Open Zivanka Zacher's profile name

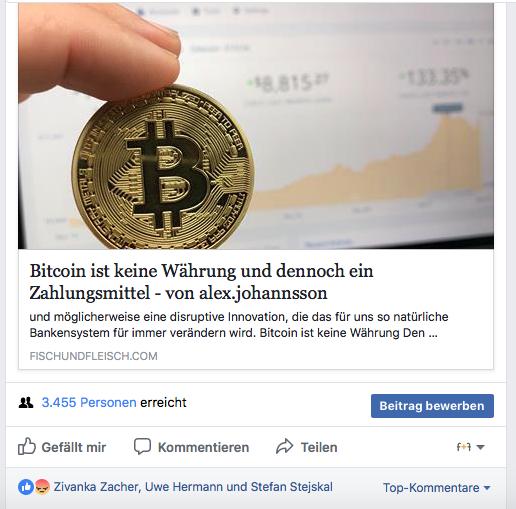[96, 487]
